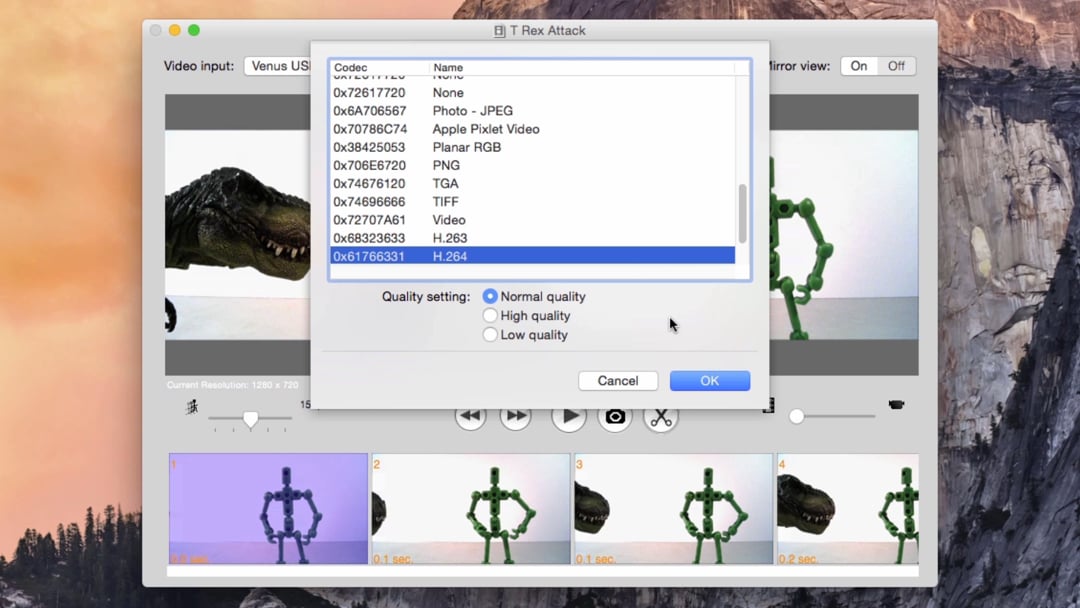1080x608 pixels.
Task: Cancel the codec dialog
Action: [618, 381]
